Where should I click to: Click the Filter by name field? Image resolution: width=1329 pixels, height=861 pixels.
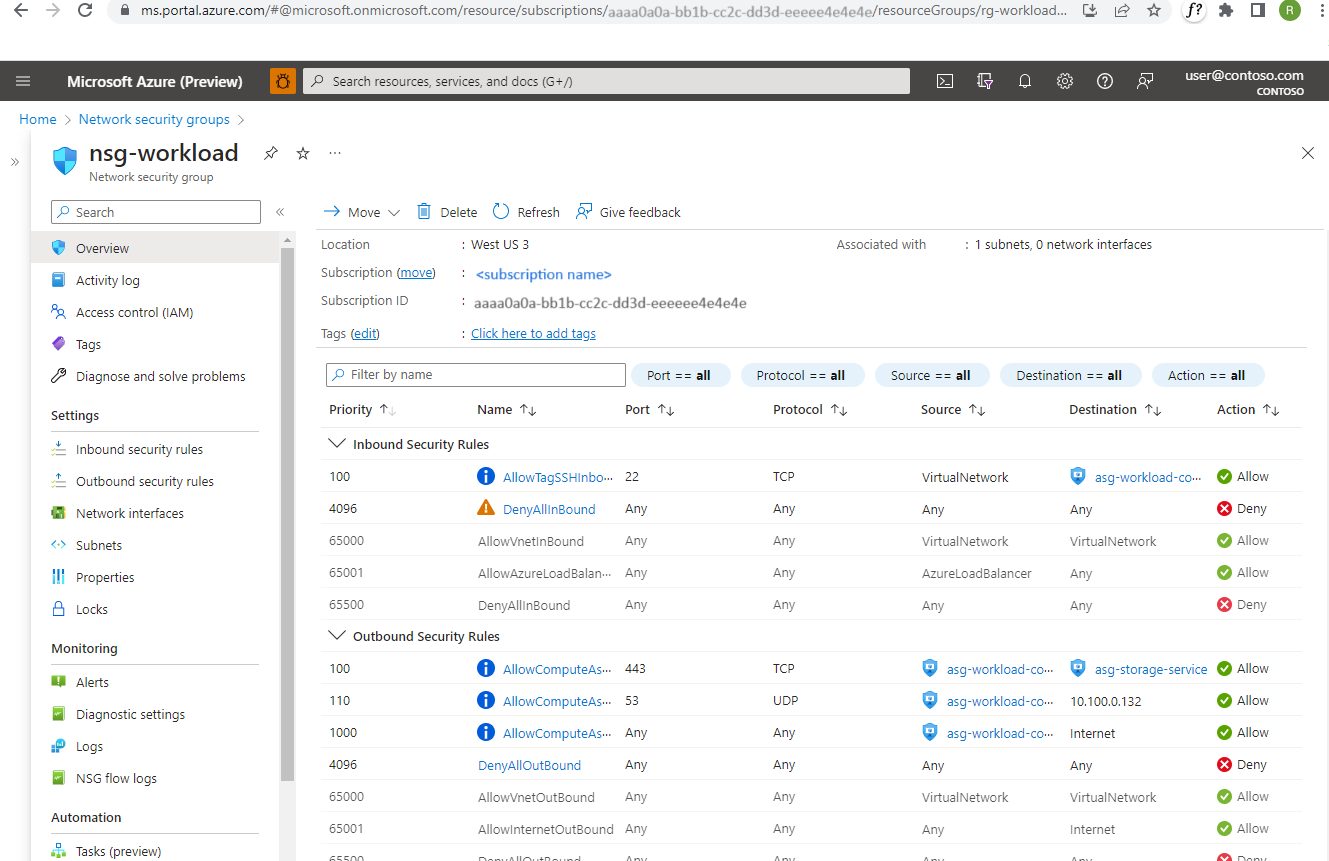tap(476, 375)
